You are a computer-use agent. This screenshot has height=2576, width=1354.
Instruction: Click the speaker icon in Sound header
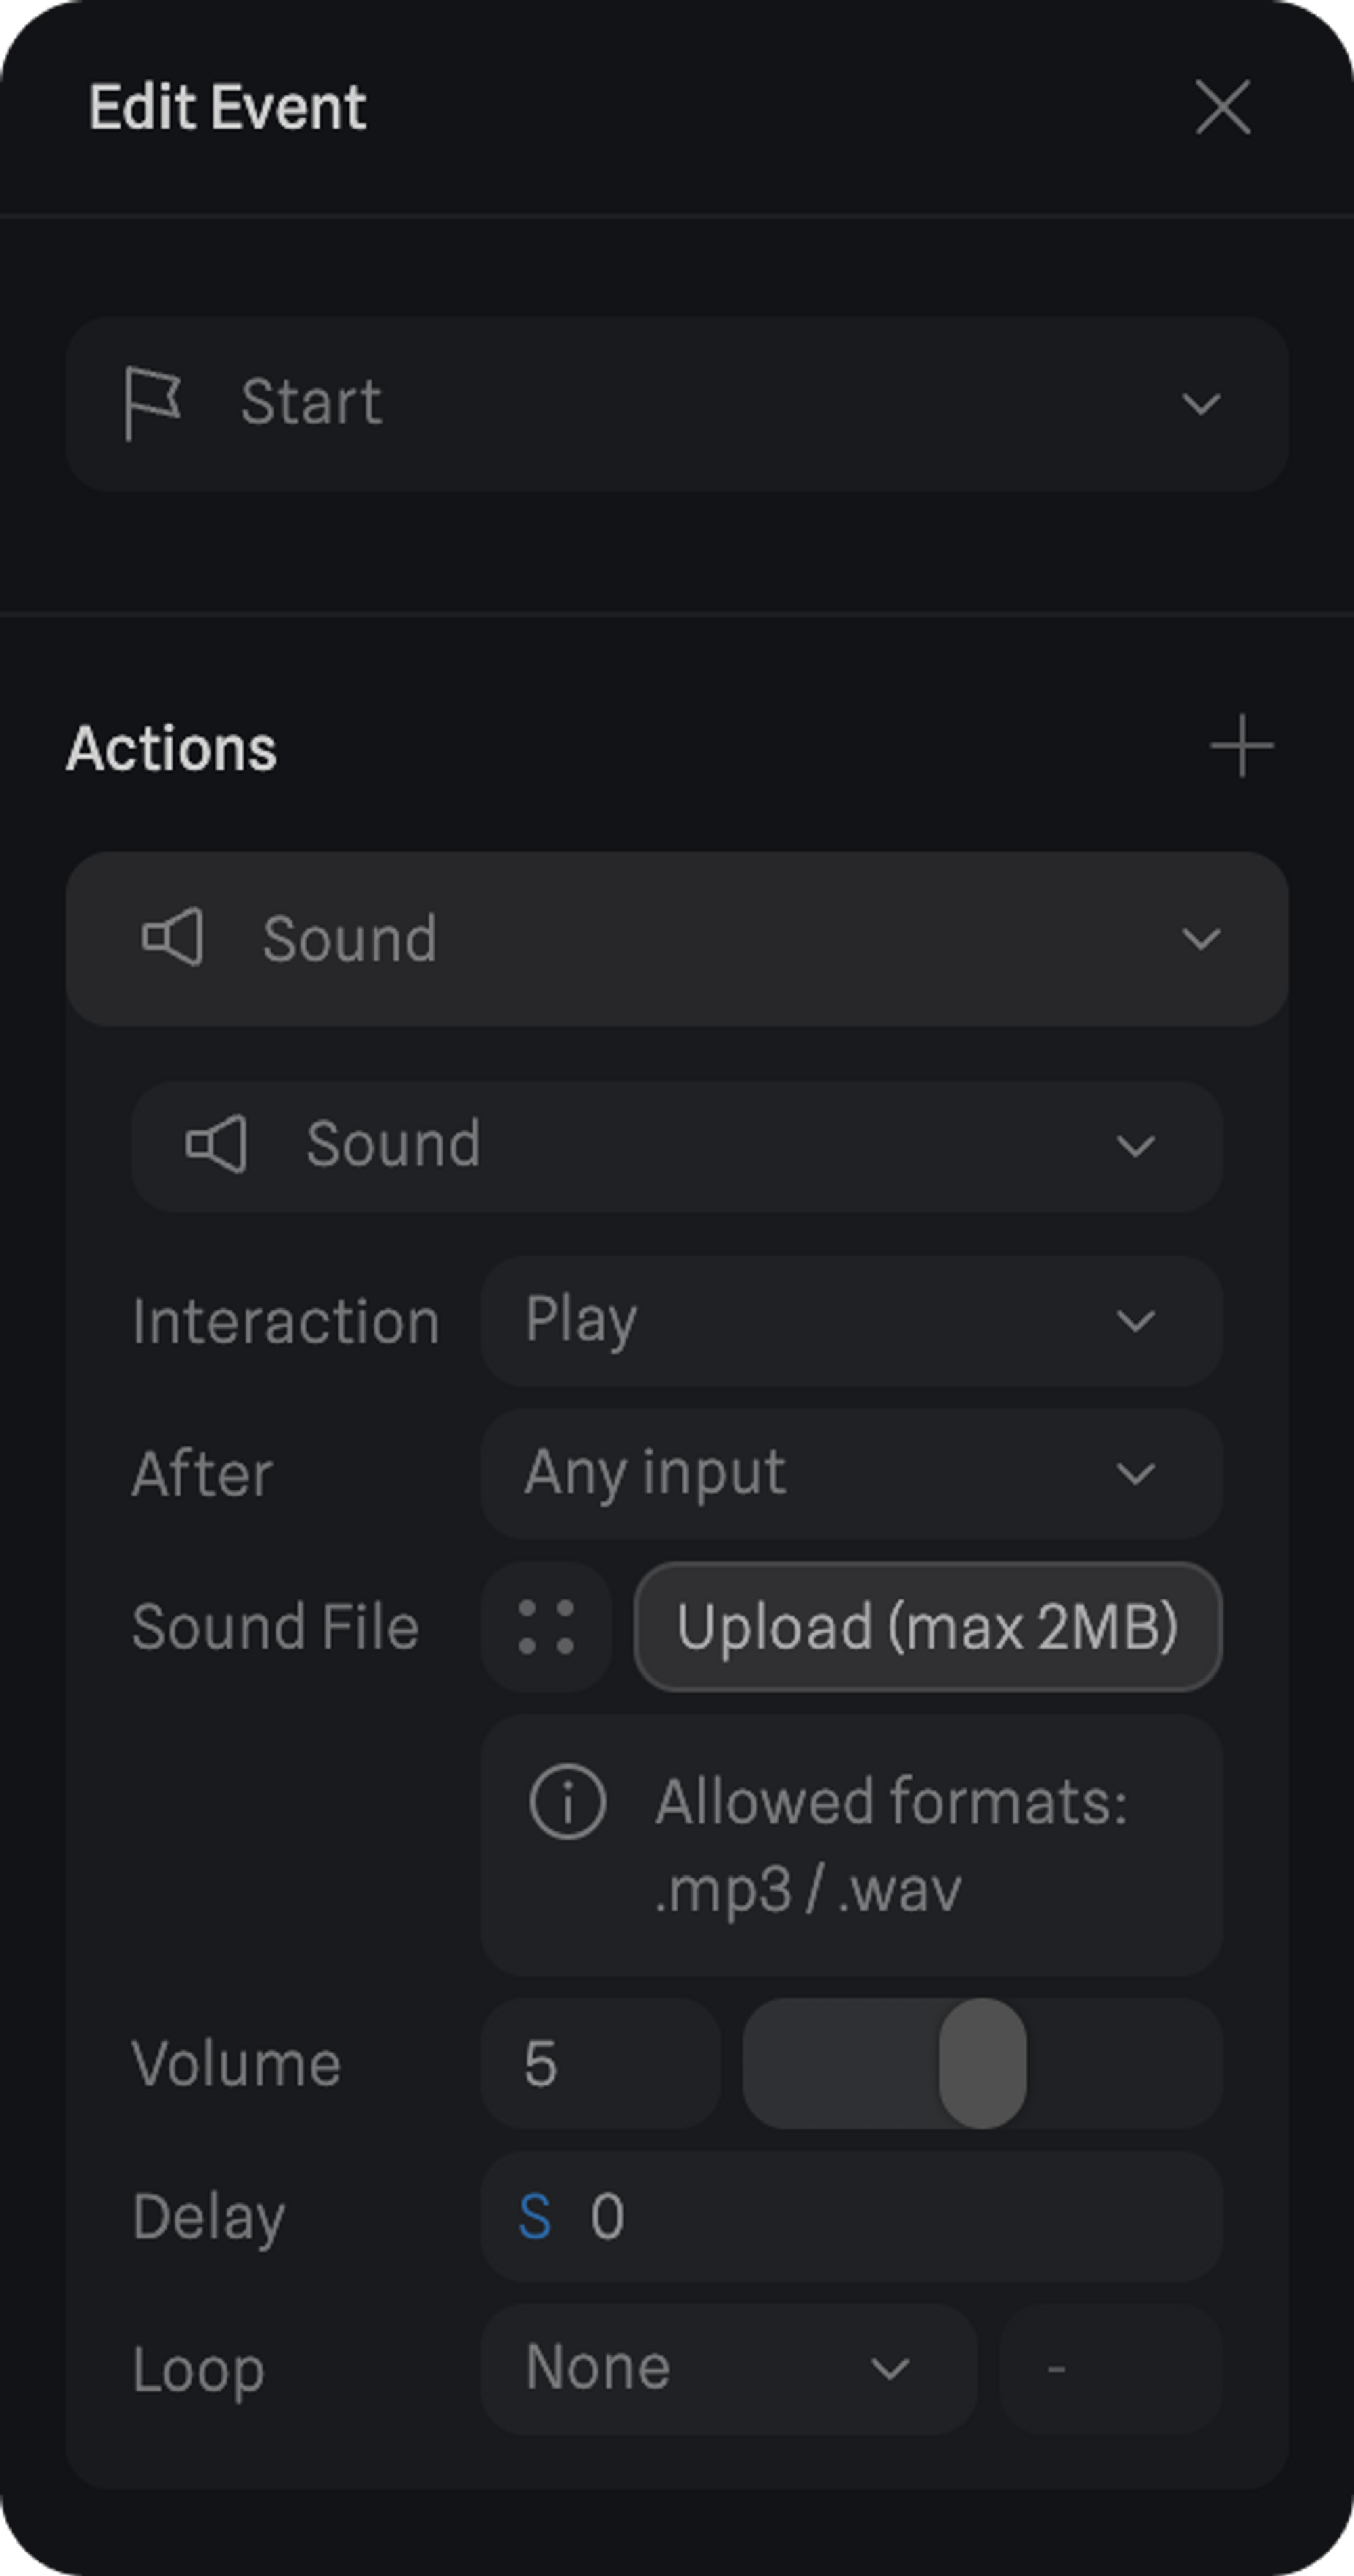coord(173,938)
